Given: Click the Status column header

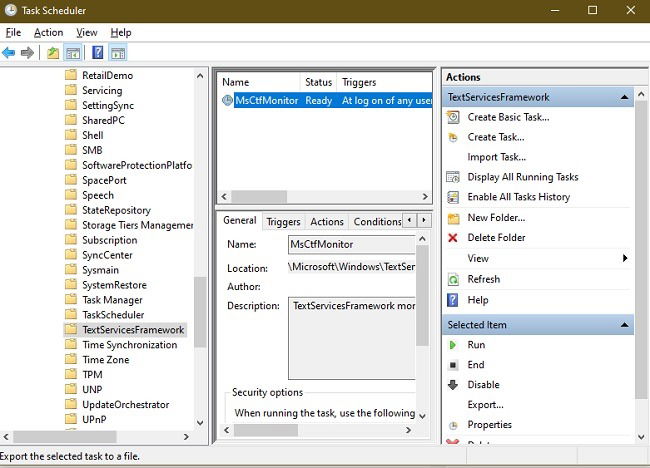Looking at the screenshot, I should pyautogui.click(x=318, y=82).
